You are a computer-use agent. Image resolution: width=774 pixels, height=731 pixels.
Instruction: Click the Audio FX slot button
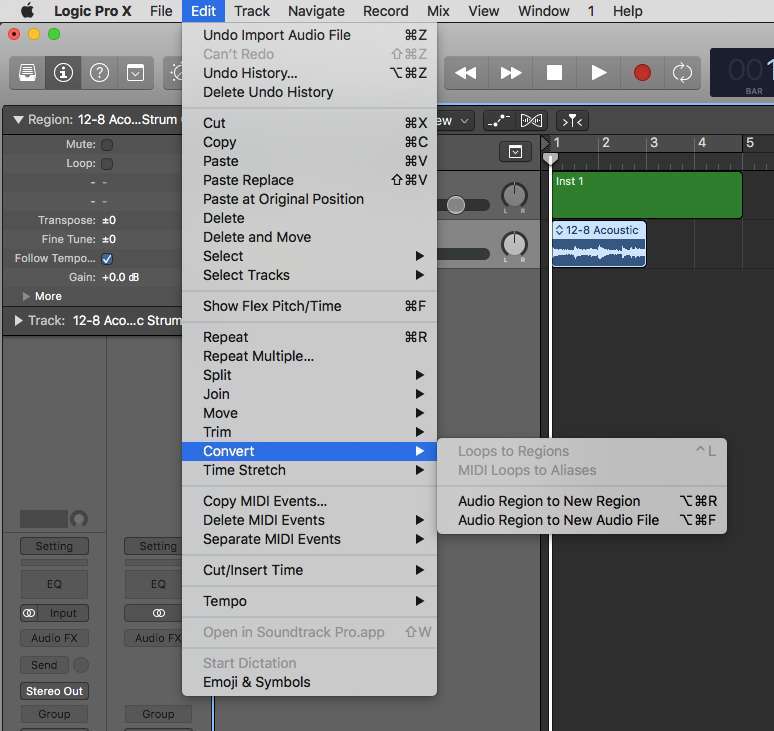(x=54, y=638)
